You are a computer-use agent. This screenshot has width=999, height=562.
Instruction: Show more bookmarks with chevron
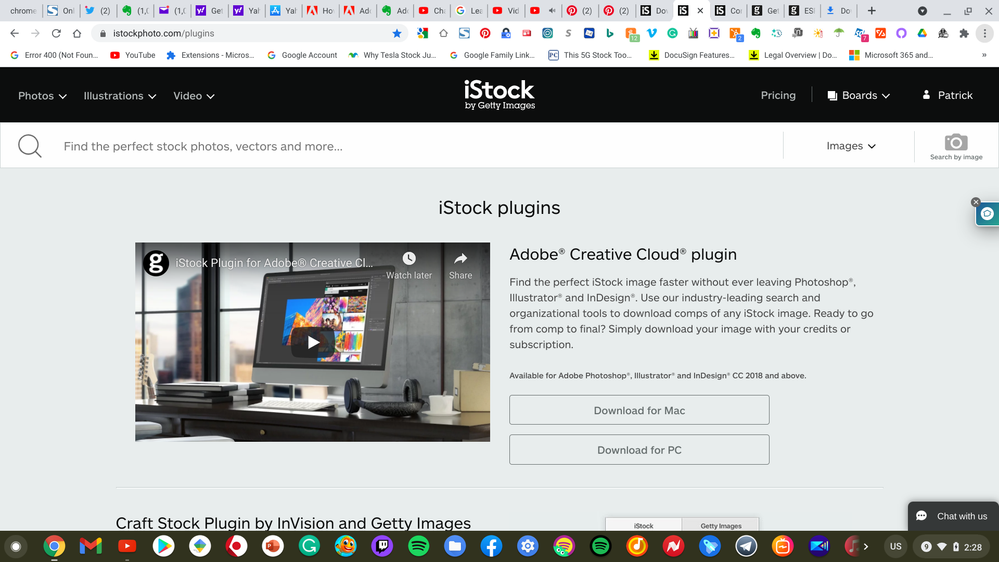coord(984,55)
